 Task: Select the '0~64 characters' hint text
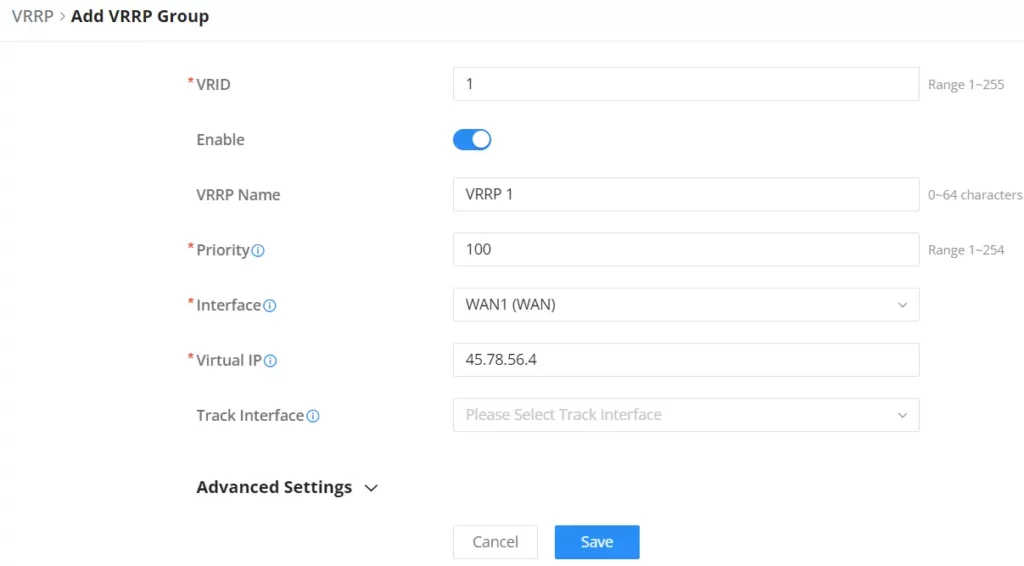[975, 195]
